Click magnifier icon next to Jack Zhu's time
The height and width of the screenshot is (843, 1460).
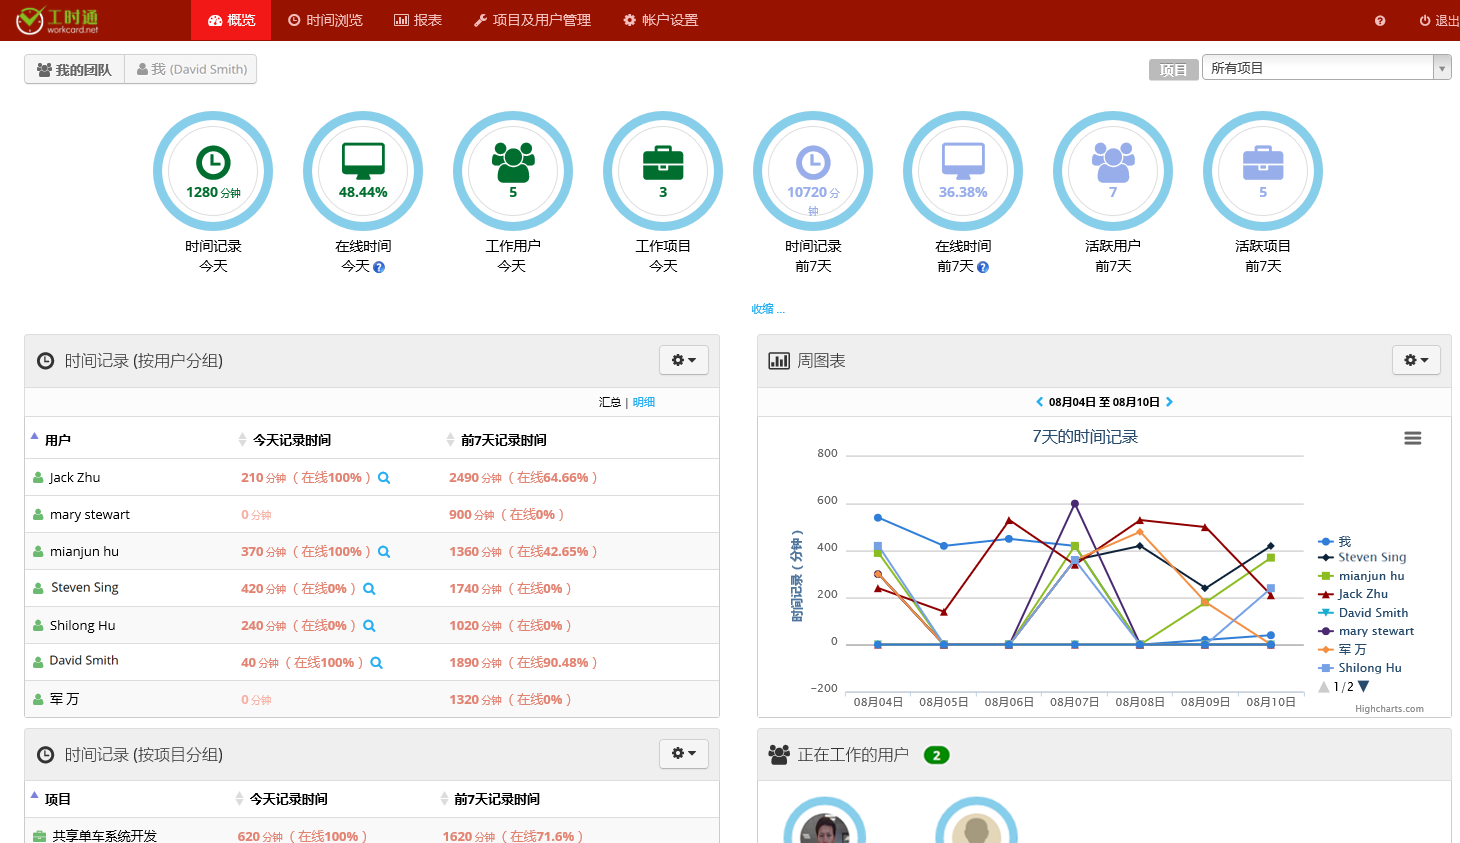tap(384, 478)
